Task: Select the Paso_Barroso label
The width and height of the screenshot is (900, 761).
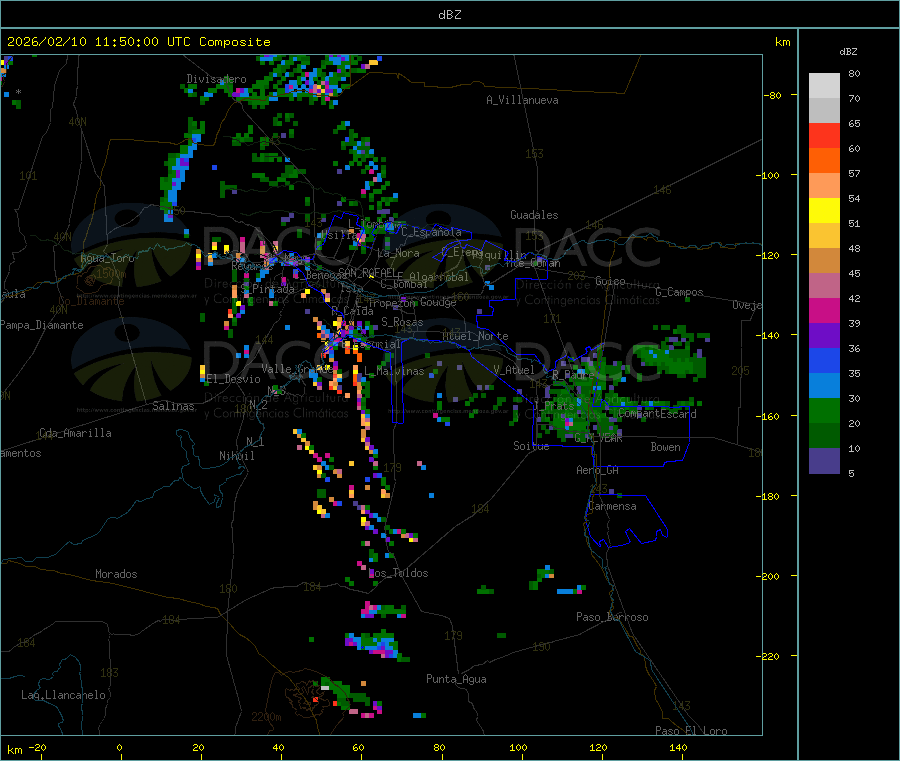Action: pos(612,617)
